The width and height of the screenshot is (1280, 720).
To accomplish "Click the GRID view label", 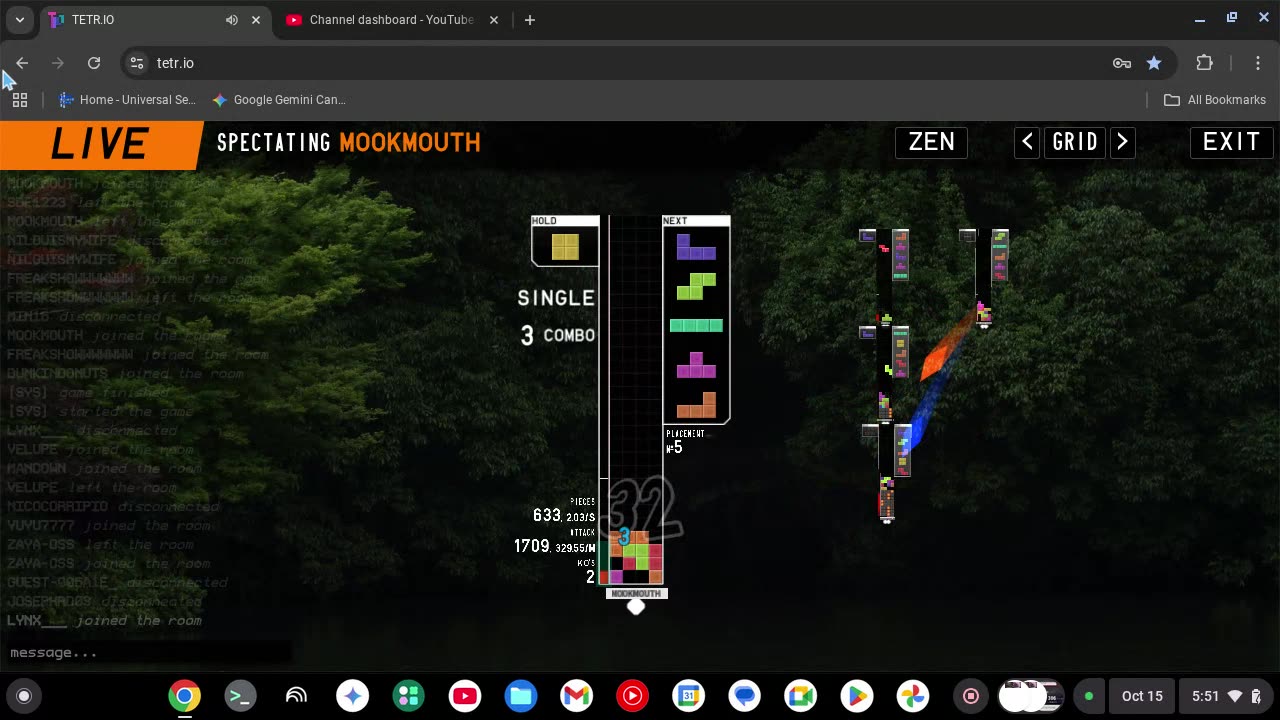I will point(1075,142).
